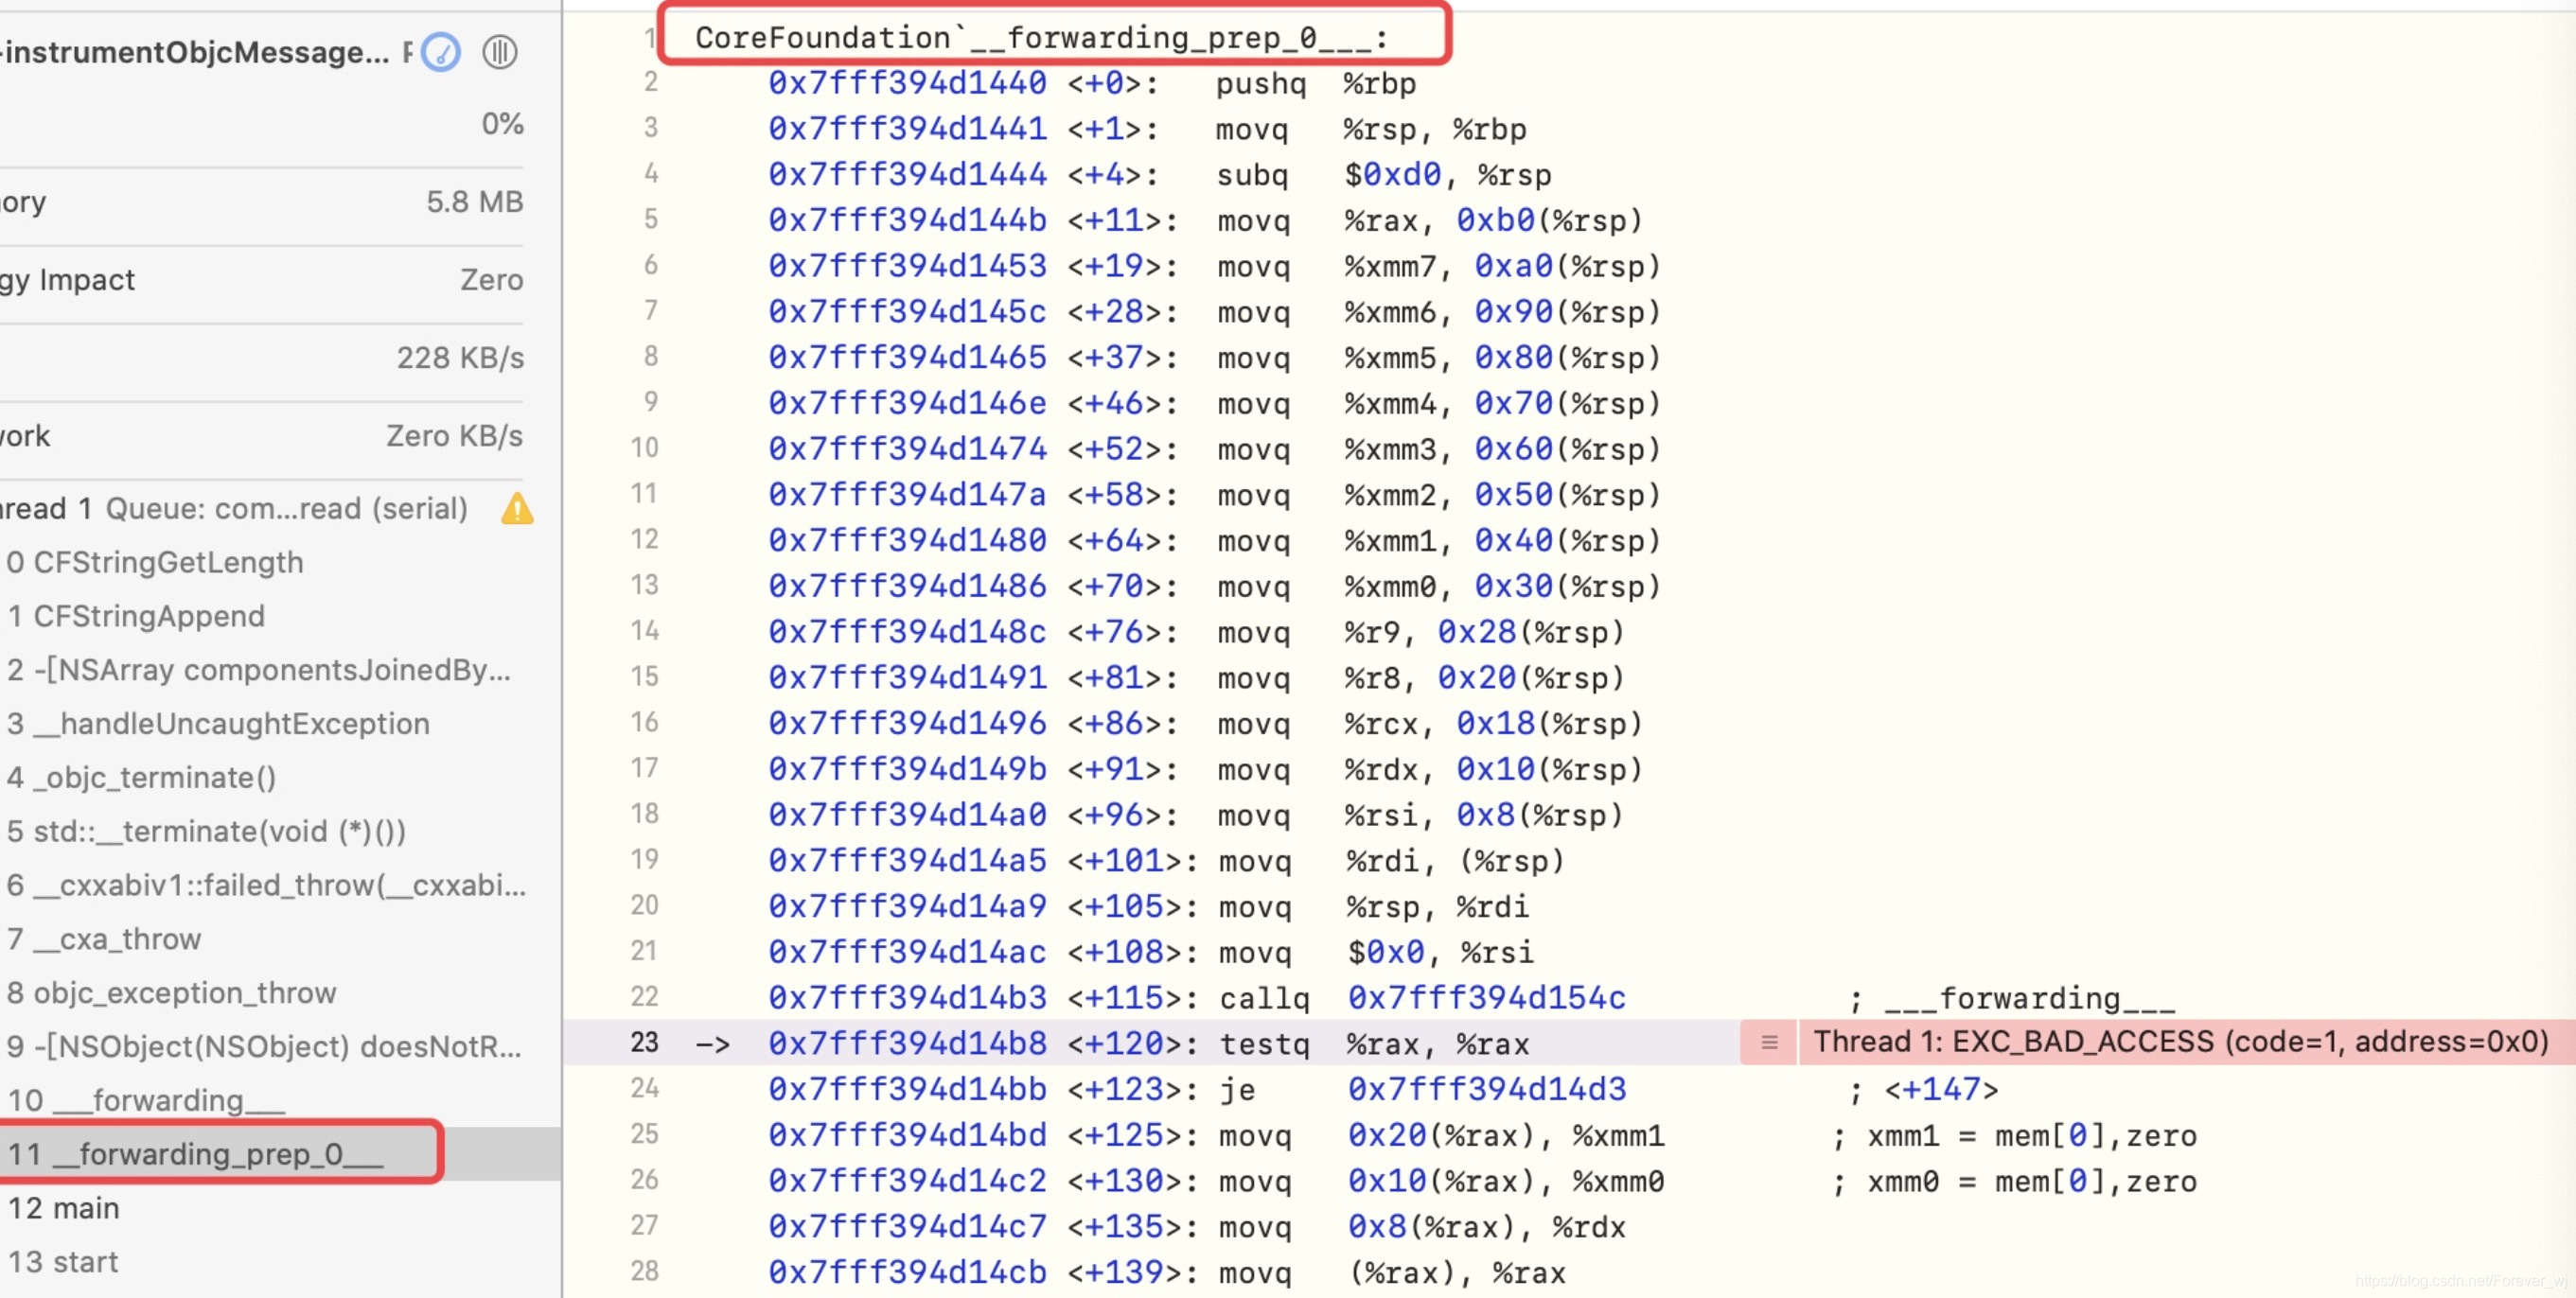The height and width of the screenshot is (1298, 2576).
Task: Click the CoreFoundation`__forwarding_prep_0___ header line
Action: pos(1042,38)
